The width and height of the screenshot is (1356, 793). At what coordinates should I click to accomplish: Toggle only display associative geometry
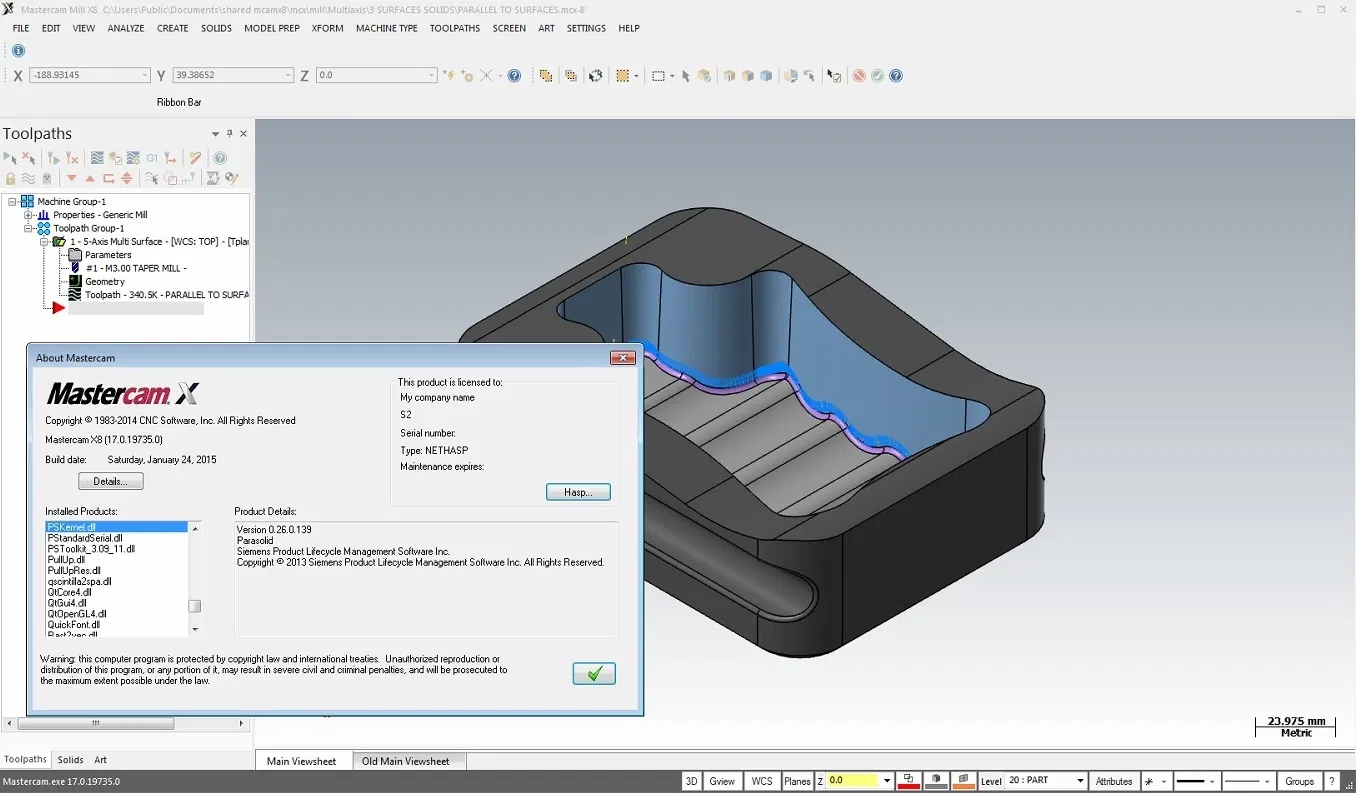170,179
